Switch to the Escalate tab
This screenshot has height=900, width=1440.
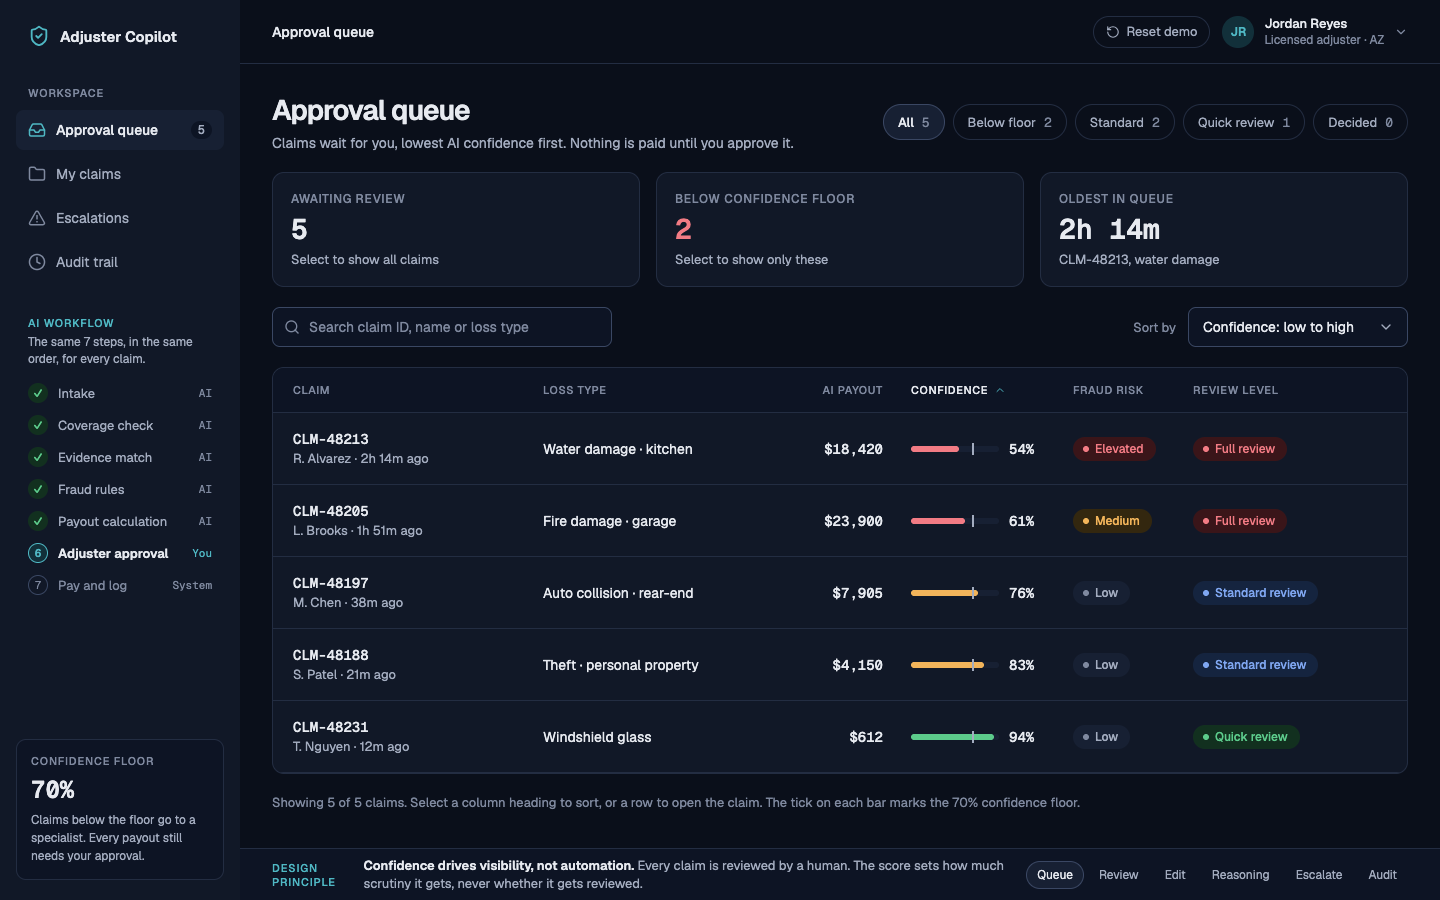click(x=1319, y=875)
